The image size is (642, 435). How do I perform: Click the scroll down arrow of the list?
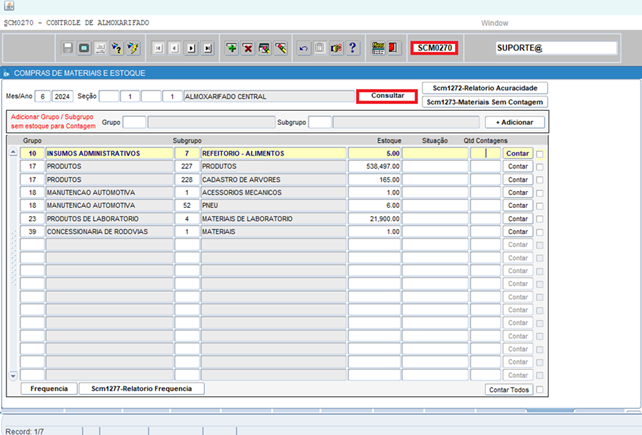click(x=13, y=376)
